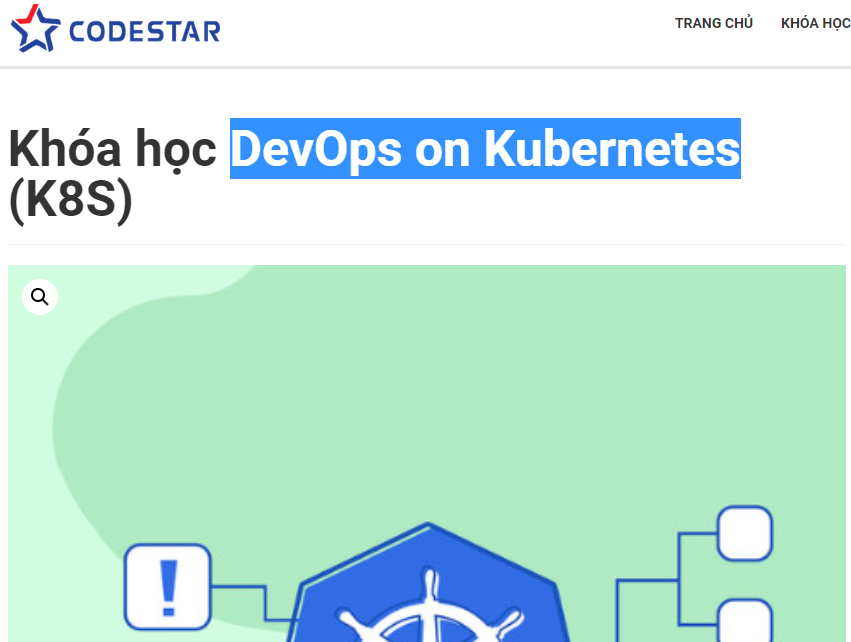
Task: Click the CODESTAR brand name text
Action: point(144,31)
